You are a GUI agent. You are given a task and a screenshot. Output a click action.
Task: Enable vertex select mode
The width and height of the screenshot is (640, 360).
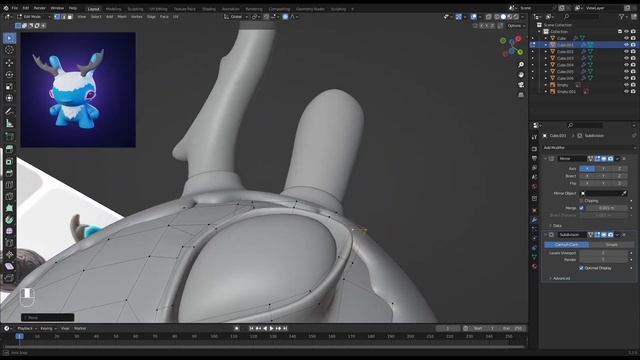57,17
